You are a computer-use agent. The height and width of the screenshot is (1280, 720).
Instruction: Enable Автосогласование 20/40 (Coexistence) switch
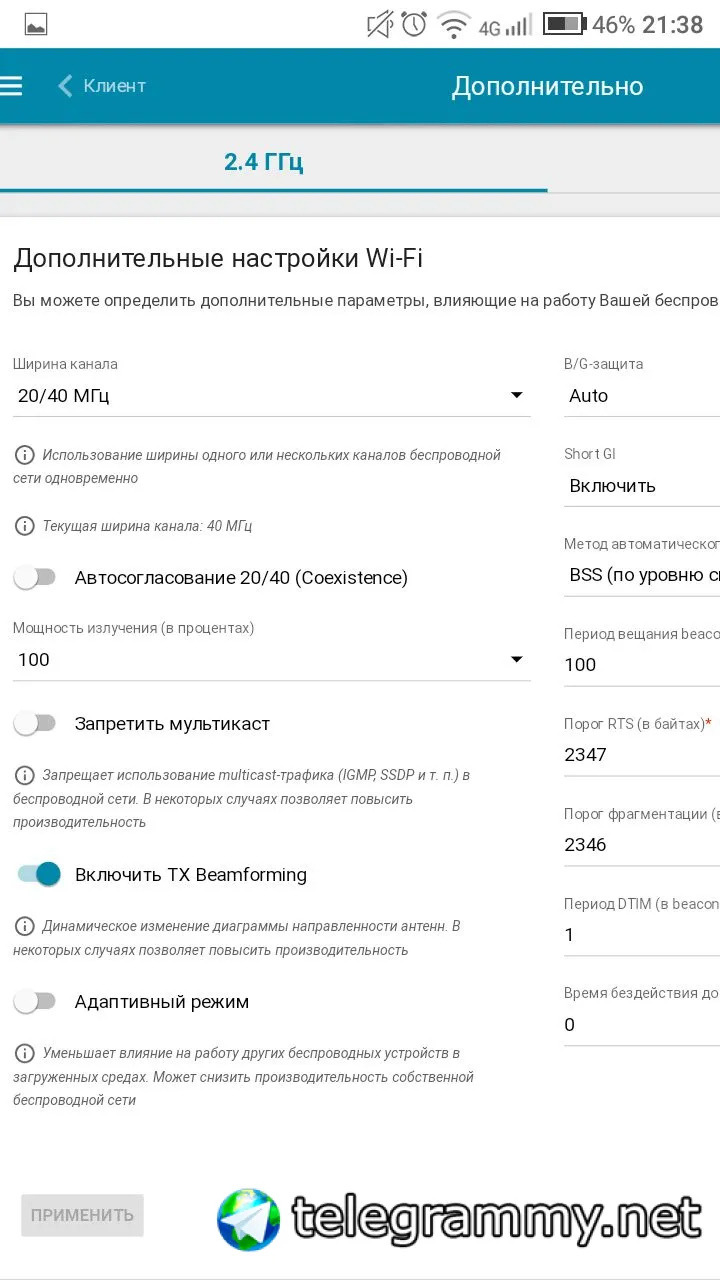pos(35,578)
